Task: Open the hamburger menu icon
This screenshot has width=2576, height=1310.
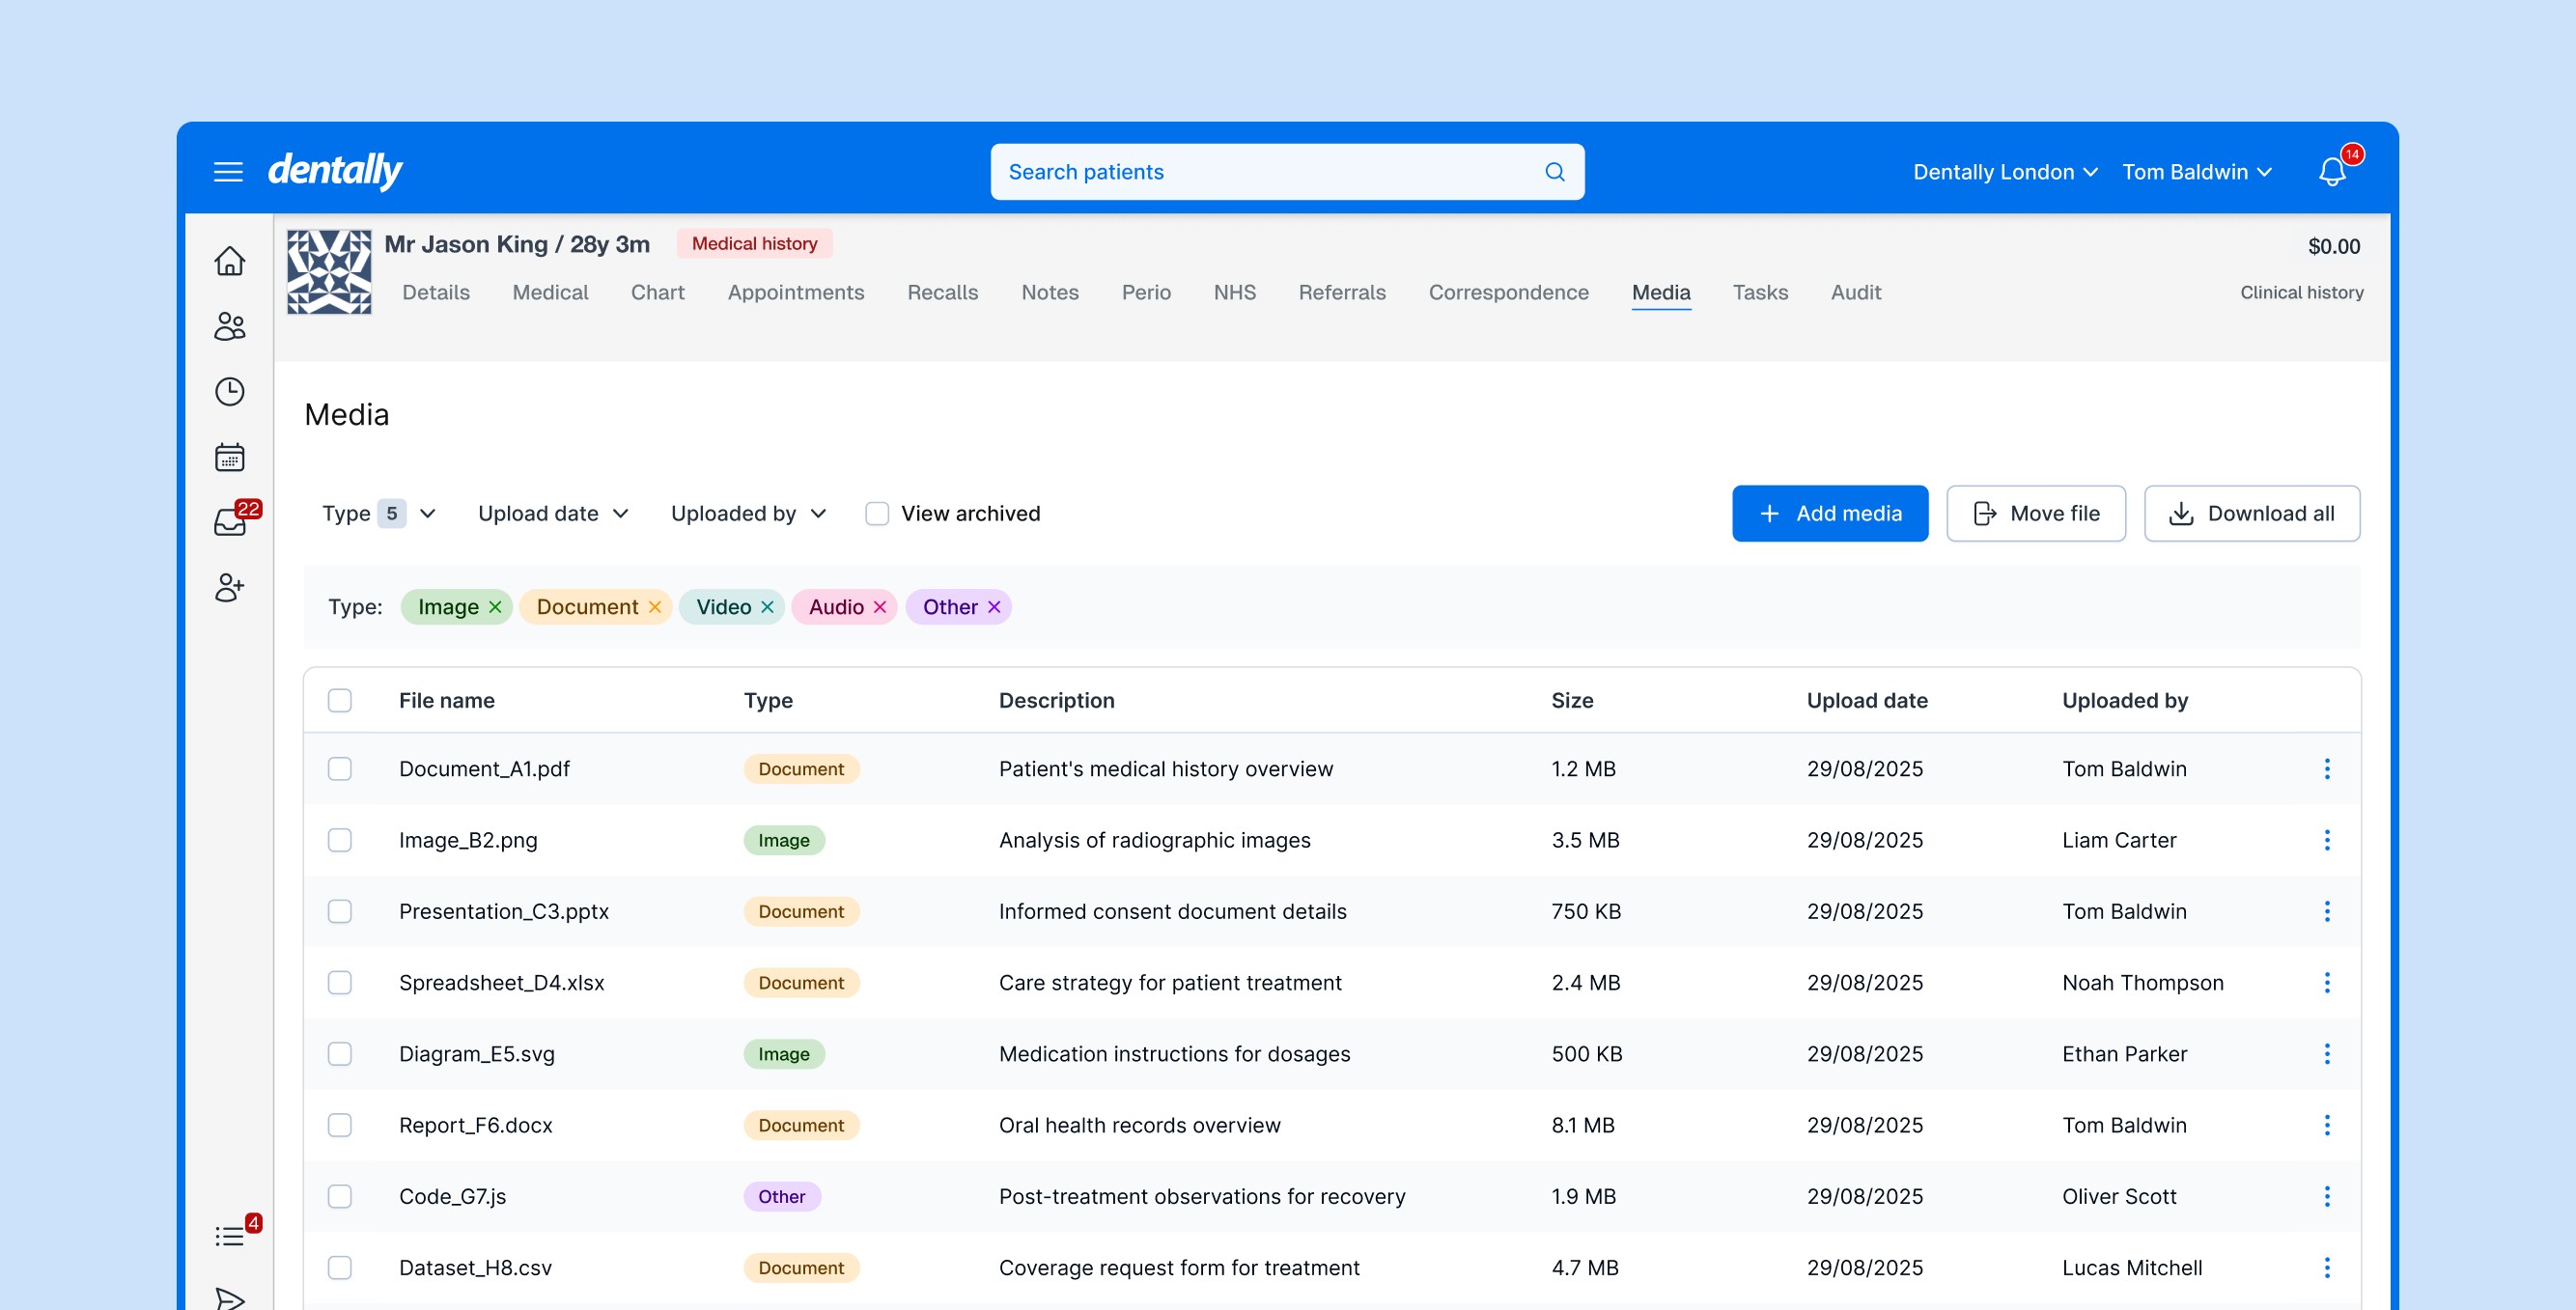Action: point(228,172)
